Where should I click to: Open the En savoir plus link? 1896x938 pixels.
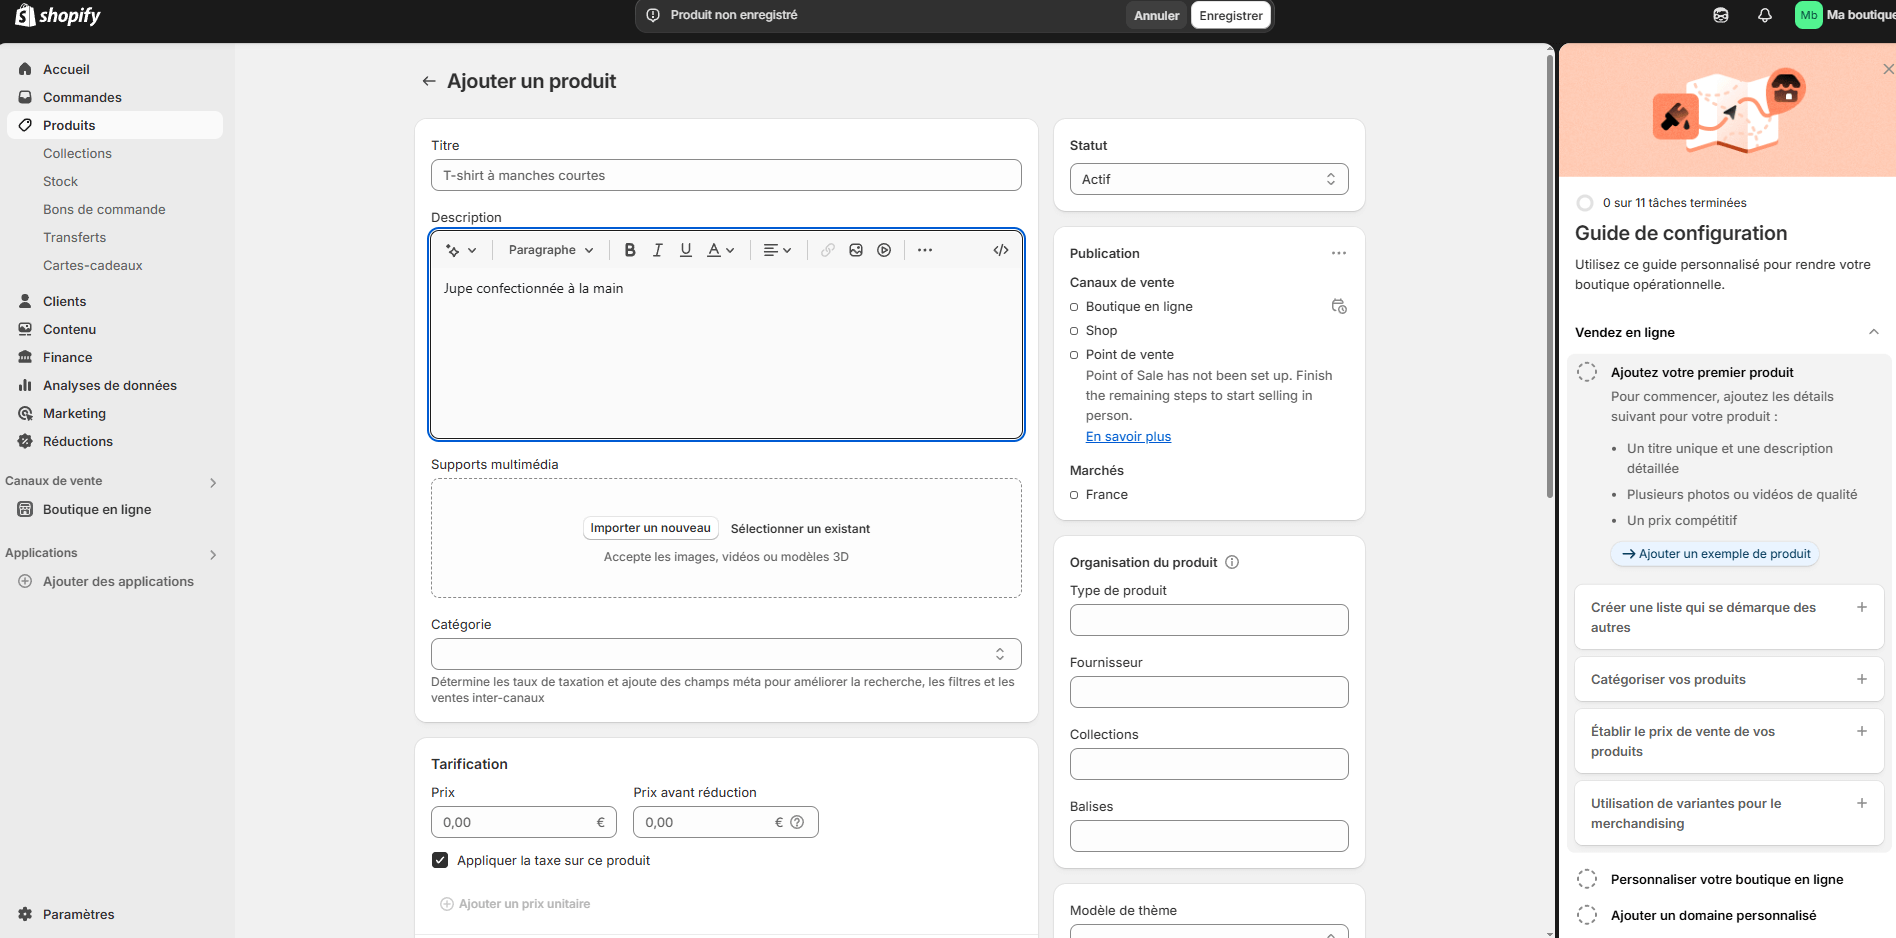pos(1128,436)
